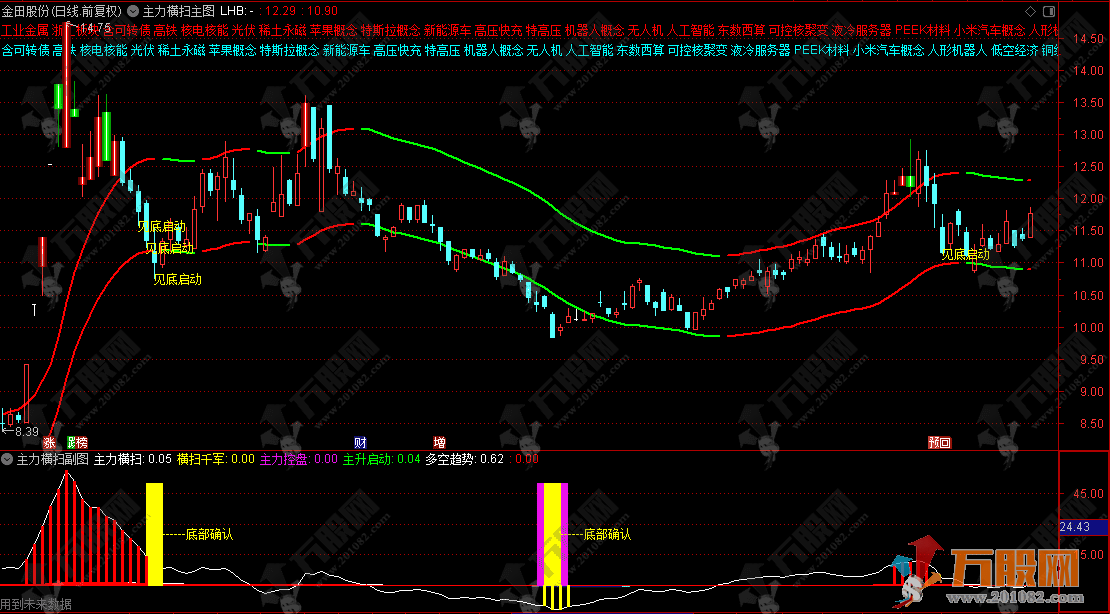Click the yellow 横扫千军: 0.00 value
The width and height of the screenshot is (1110, 614).
pos(216,459)
